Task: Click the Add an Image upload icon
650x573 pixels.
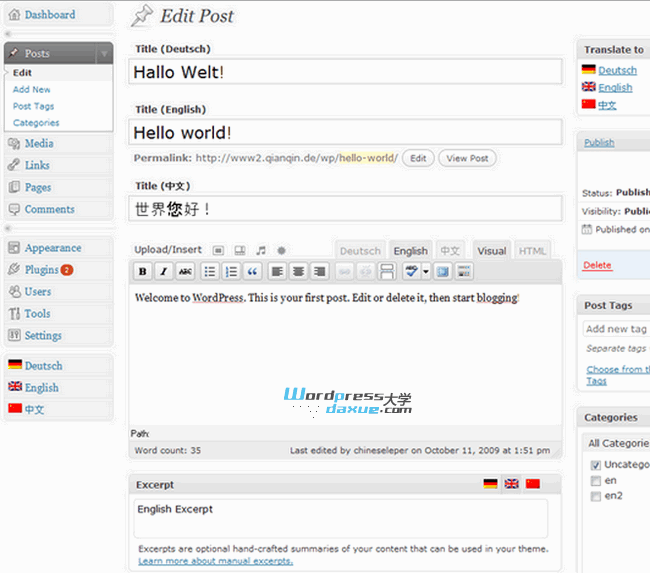Action: (218, 250)
